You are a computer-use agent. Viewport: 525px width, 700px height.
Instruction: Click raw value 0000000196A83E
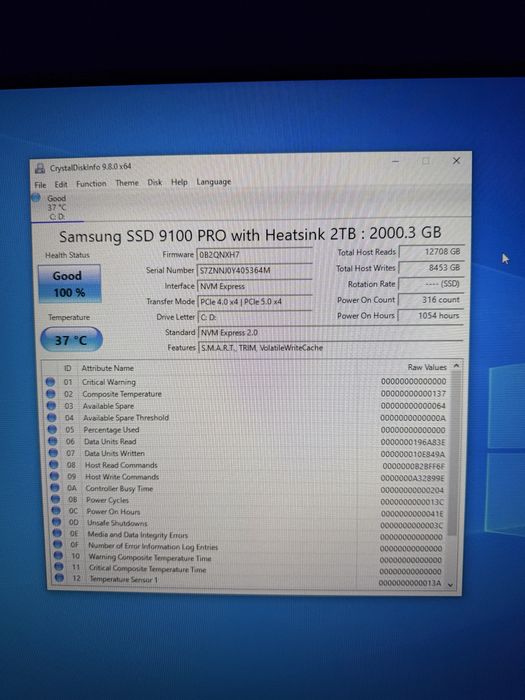pos(413,442)
